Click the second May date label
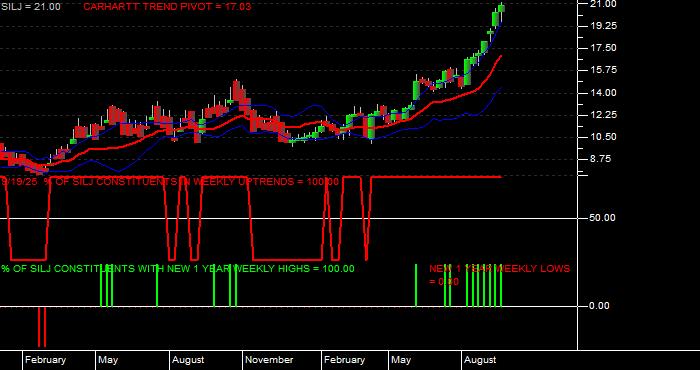The width and height of the screenshot is (700, 370). pyautogui.click(x=401, y=360)
